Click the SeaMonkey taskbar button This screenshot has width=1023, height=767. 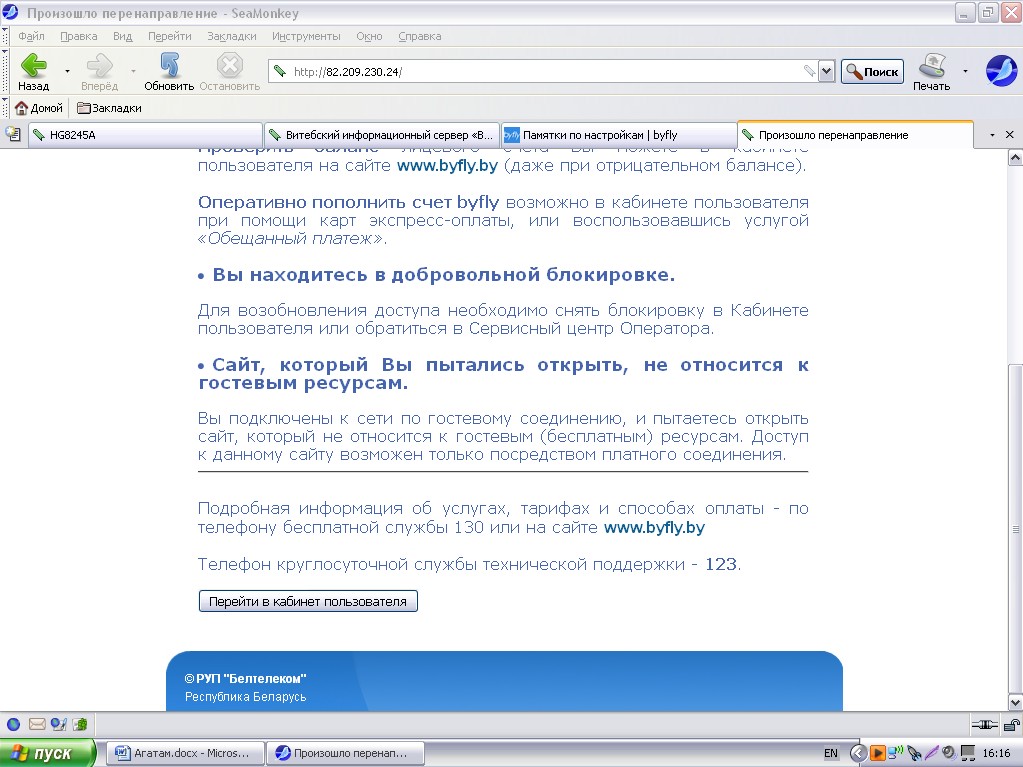point(345,753)
